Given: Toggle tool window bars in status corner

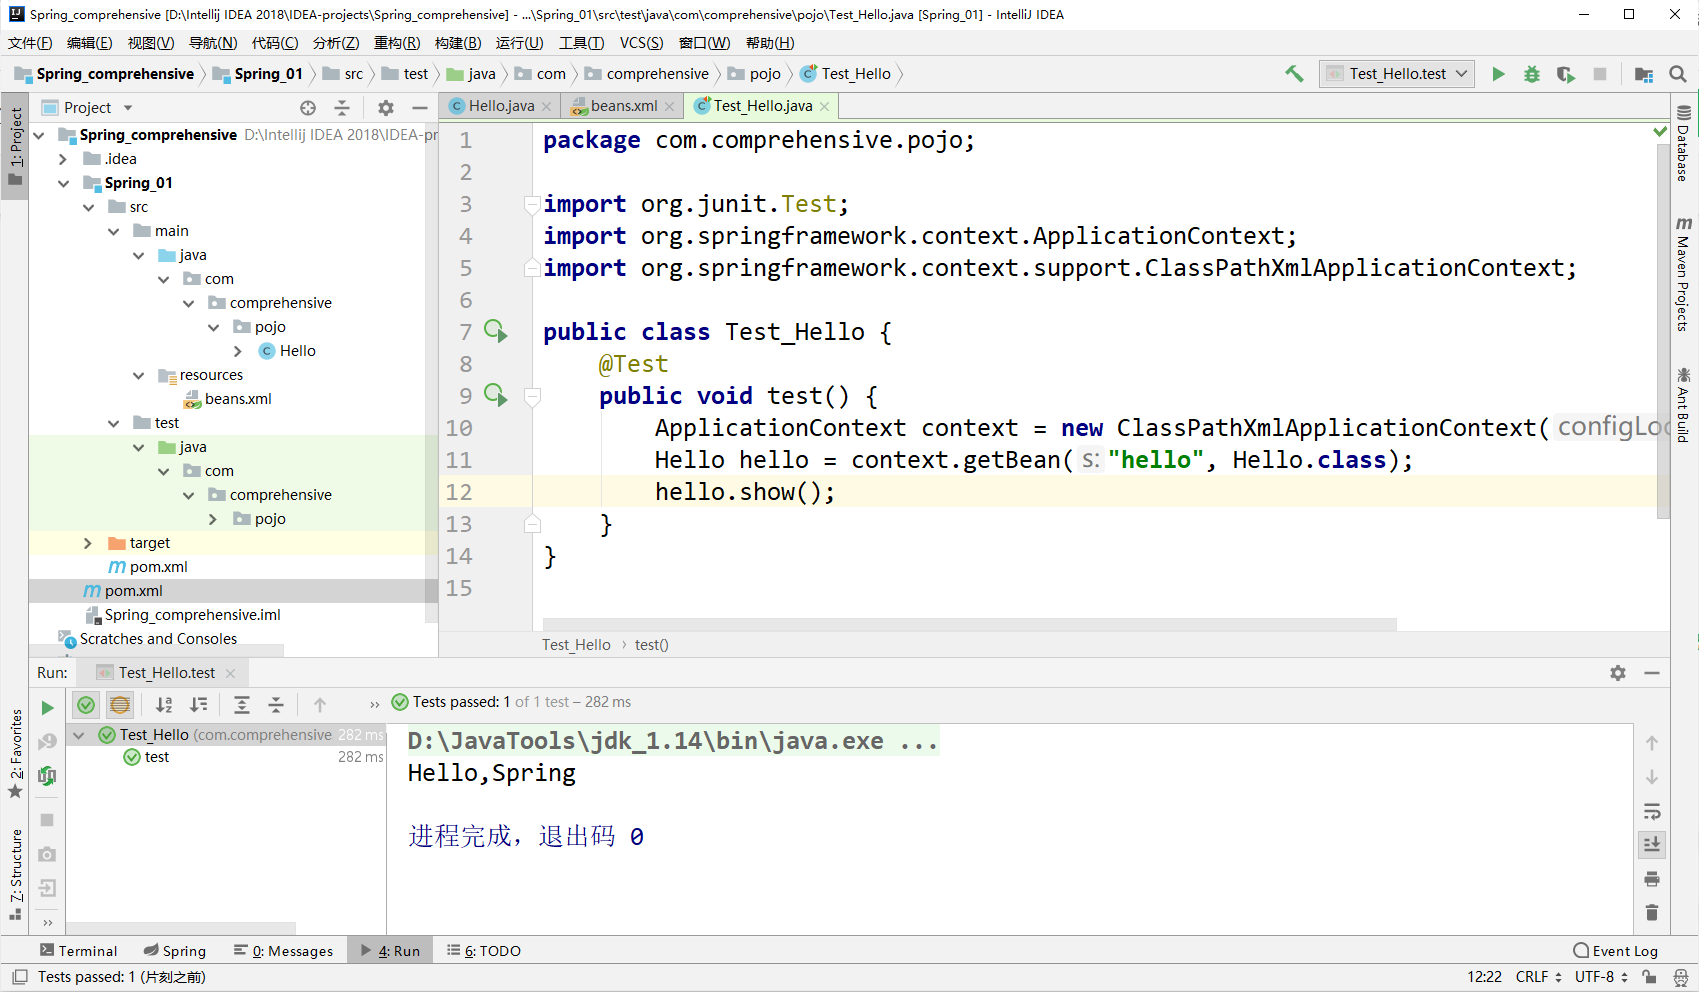Looking at the screenshot, I should click(20, 977).
